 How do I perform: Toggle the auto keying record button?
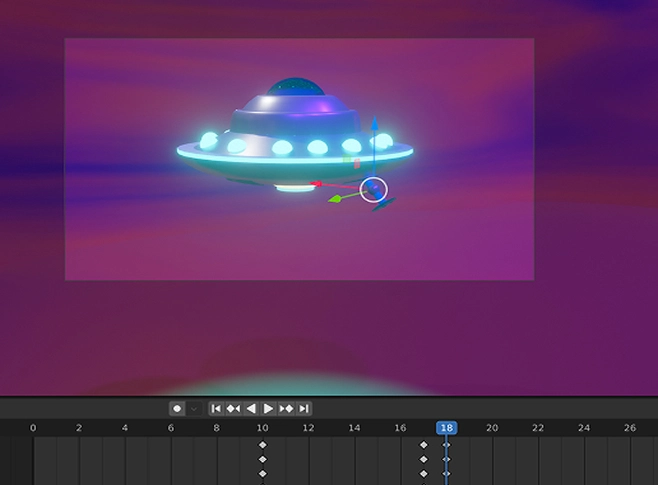point(177,409)
